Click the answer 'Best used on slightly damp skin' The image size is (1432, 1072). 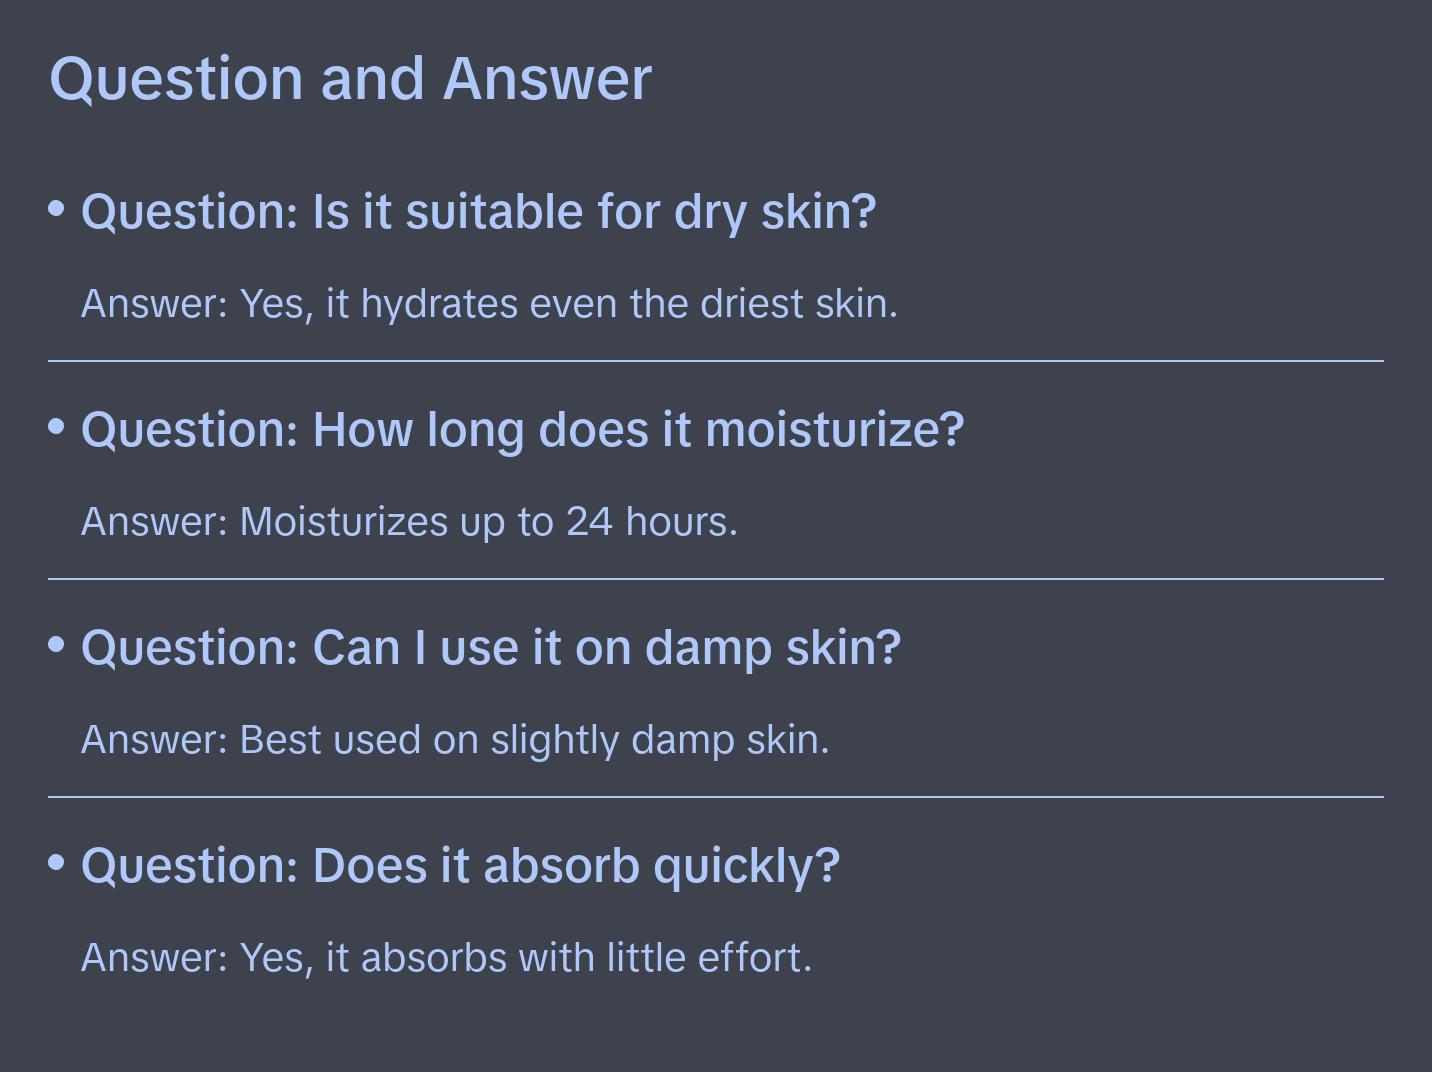(x=455, y=740)
